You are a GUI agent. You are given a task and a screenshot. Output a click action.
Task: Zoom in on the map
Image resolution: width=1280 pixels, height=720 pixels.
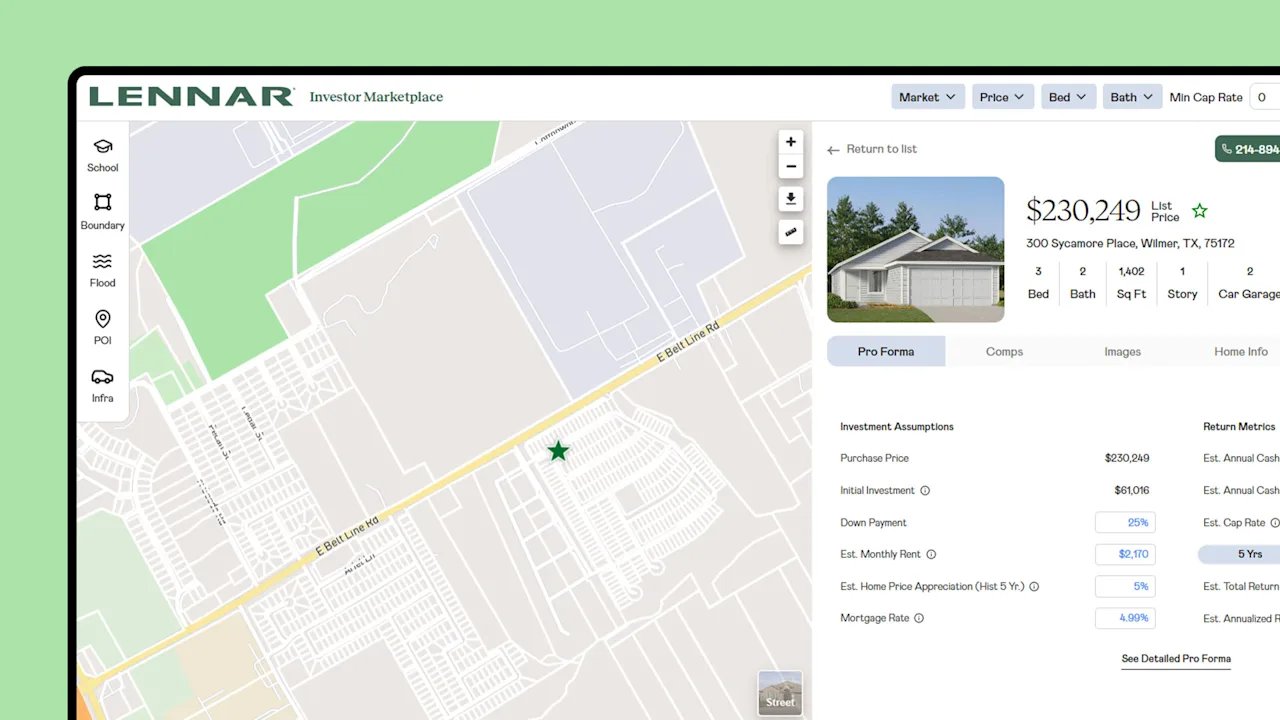[791, 142]
